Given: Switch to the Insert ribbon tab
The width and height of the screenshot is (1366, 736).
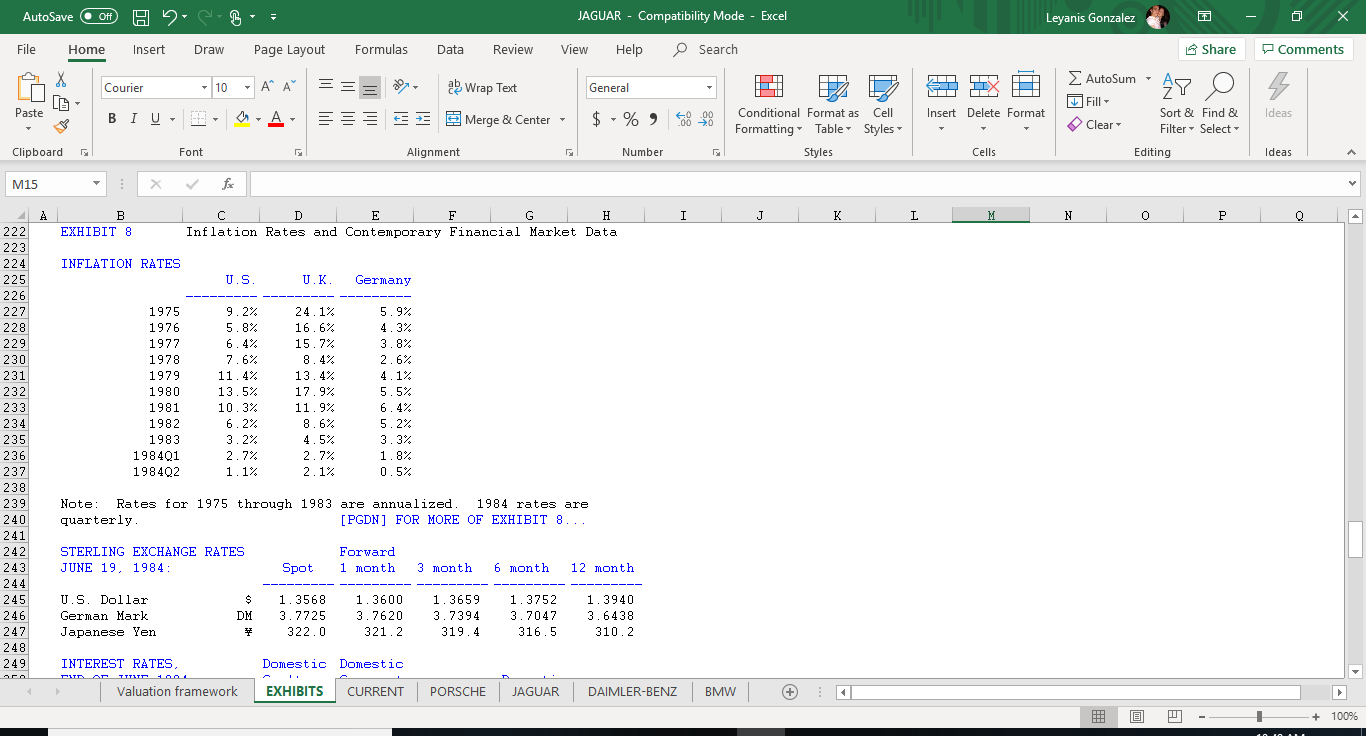Looking at the screenshot, I should [149, 49].
